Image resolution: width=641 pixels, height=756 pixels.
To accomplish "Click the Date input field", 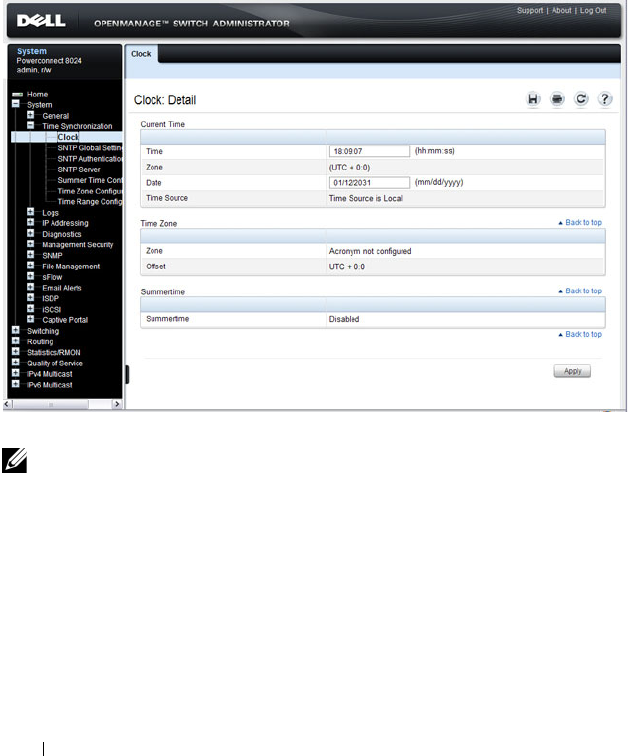I will (x=369, y=183).
